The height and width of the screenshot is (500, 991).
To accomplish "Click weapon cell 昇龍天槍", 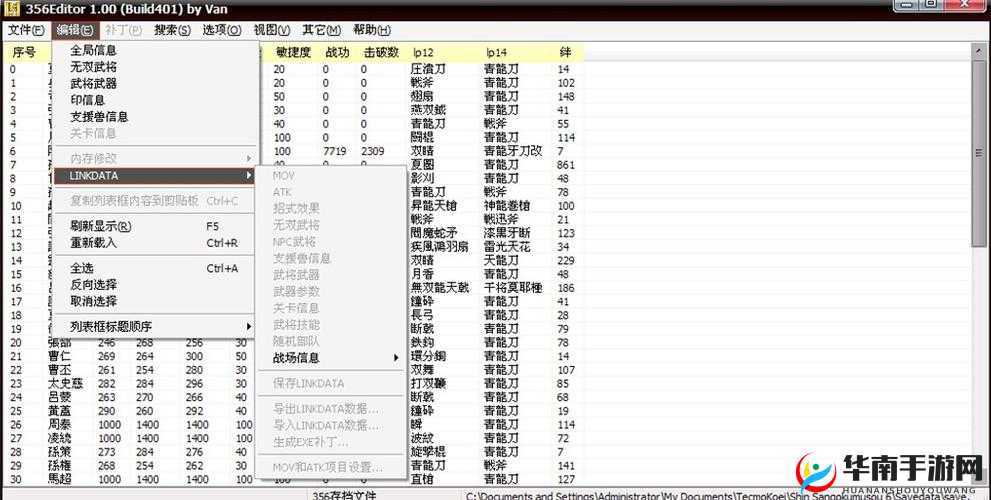I will 434,206.
